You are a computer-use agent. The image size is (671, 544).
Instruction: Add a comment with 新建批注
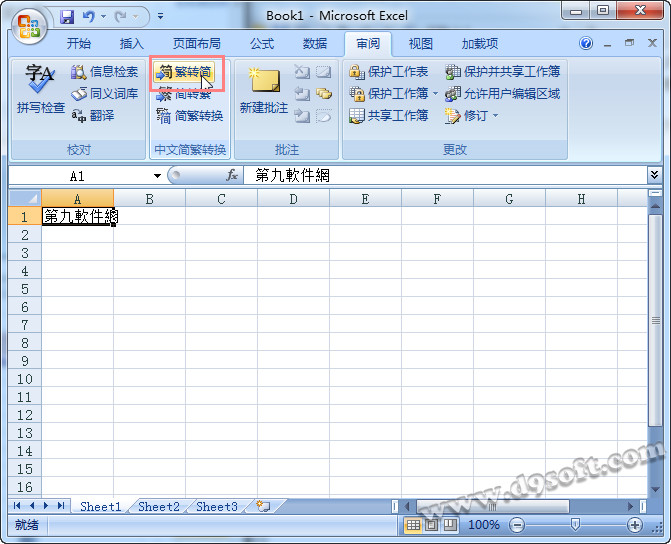pyautogui.click(x=264, y=91)
